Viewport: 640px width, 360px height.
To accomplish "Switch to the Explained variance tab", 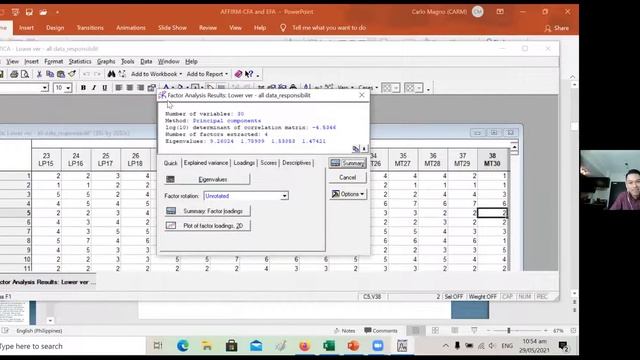I will [206, 163].
